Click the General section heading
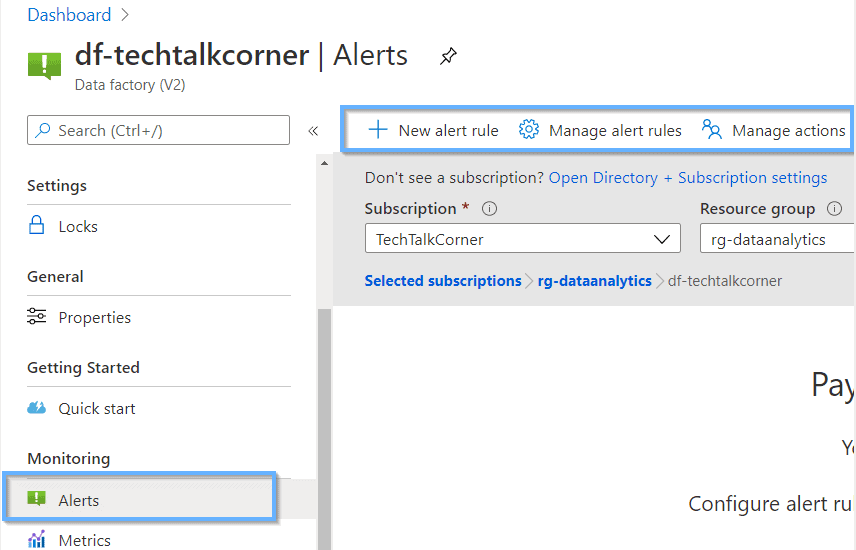Screen dimensions: 856x550 pyautogui.click(x=55, y=276)
